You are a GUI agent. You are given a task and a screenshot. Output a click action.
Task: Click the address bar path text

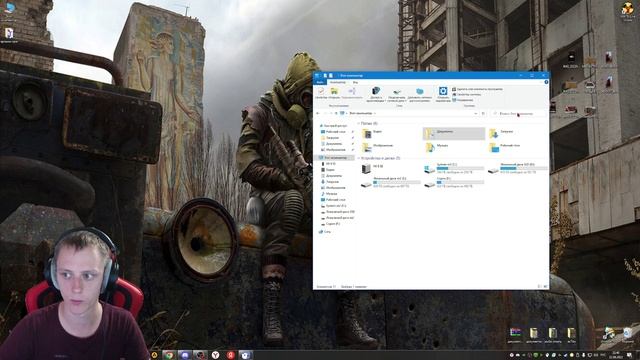point(361,113)
